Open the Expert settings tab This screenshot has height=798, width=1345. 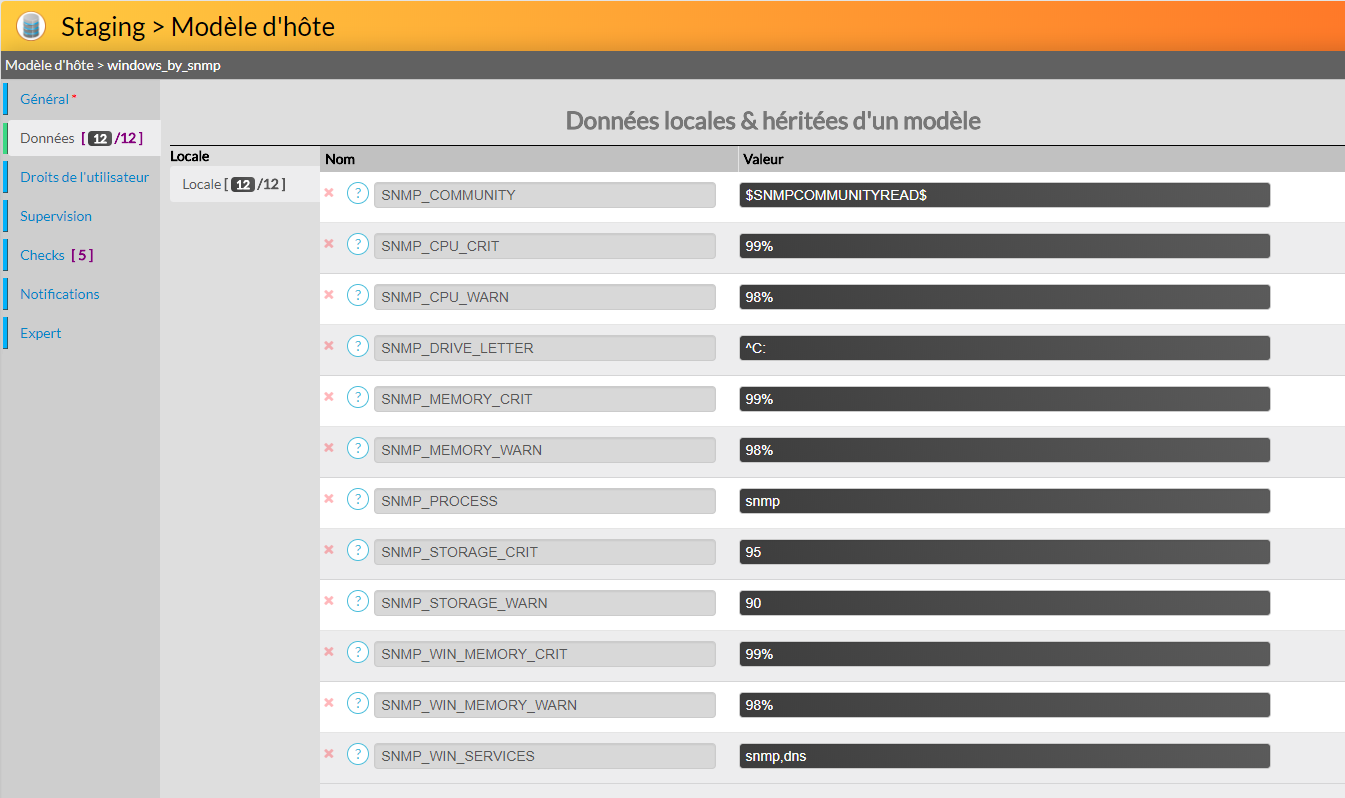(41, 333)
